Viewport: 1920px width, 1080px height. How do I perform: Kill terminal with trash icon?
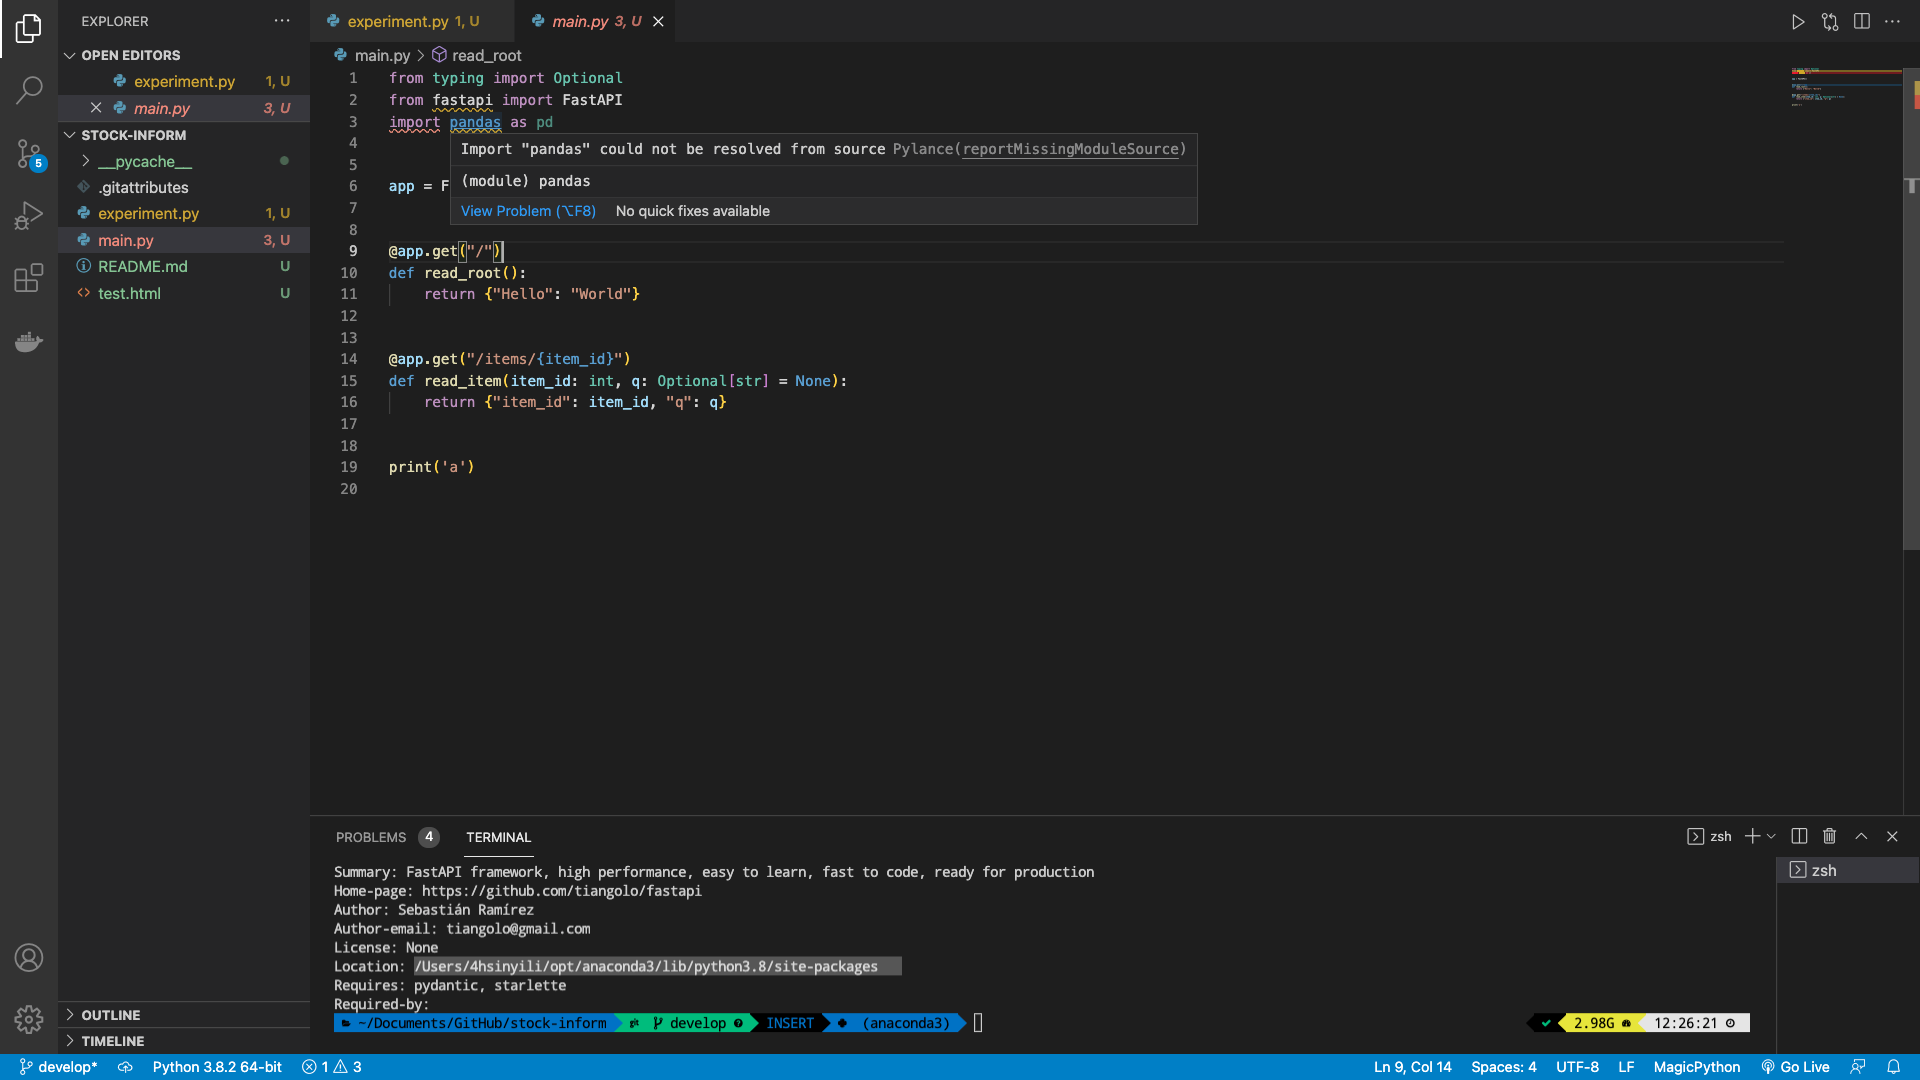coord(1830,836)
